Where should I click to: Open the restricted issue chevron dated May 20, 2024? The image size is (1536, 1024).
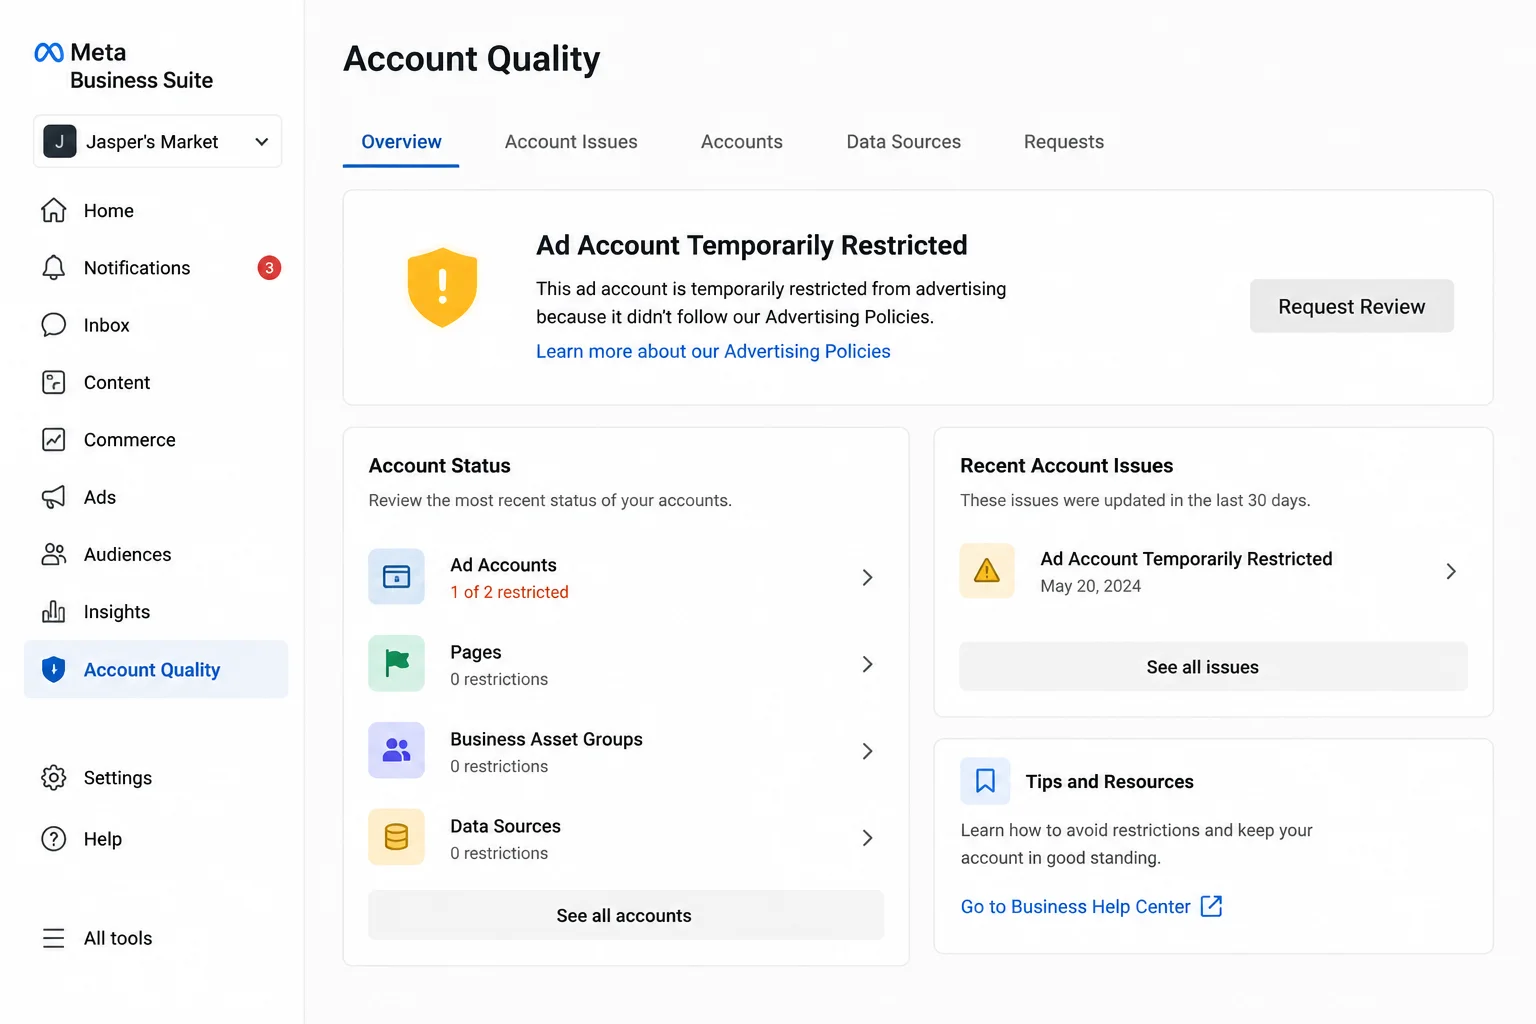(x=1451, y=571)
